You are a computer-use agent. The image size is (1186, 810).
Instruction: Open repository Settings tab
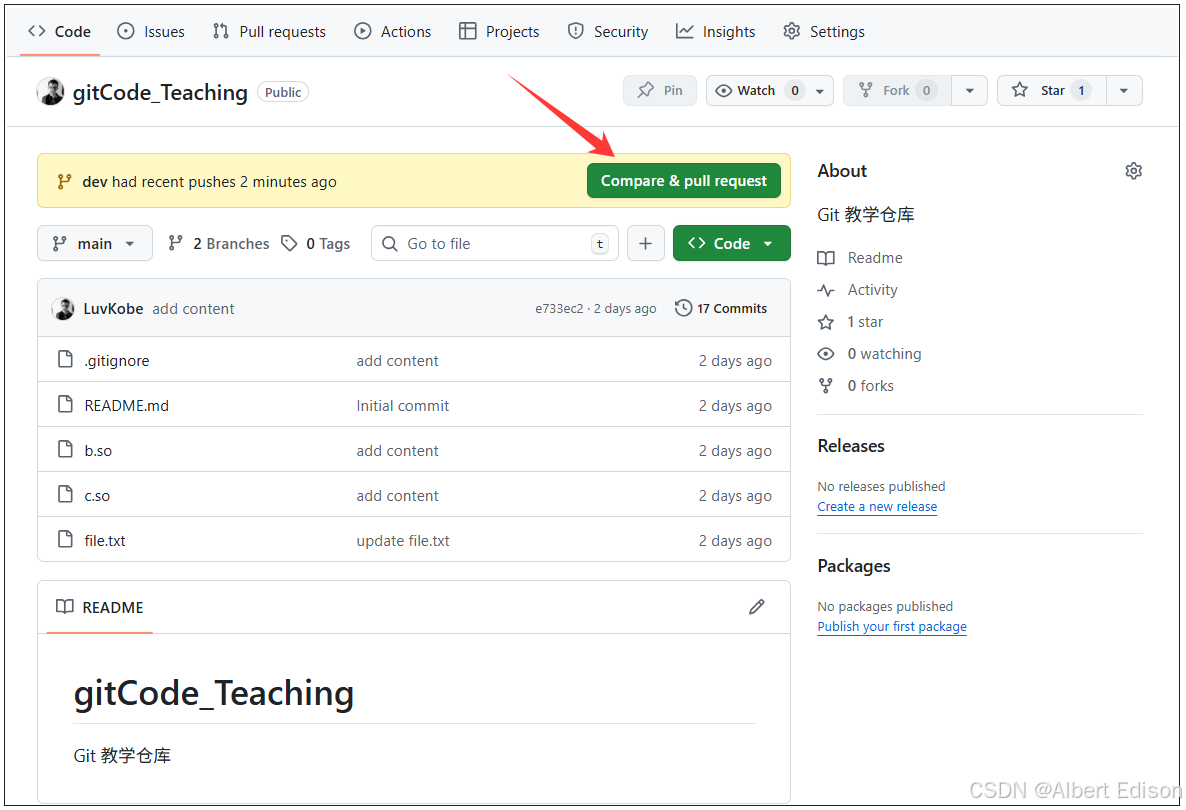(x=824, y=32)
